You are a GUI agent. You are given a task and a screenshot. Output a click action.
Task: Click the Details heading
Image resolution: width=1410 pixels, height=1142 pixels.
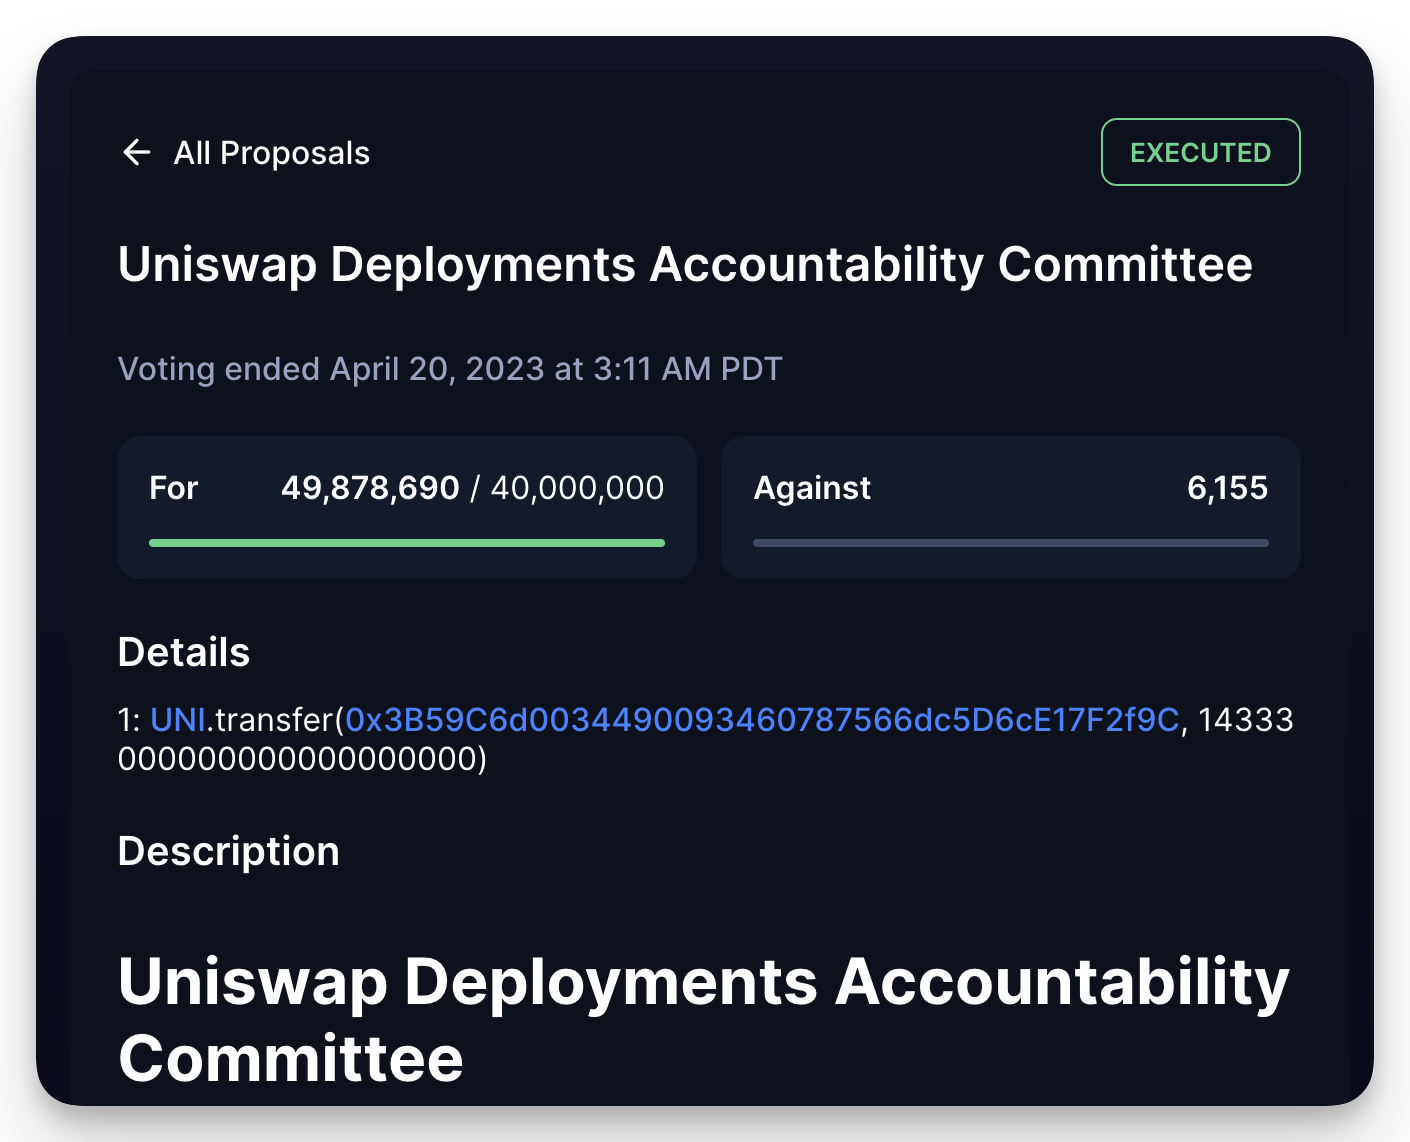(x=184, y=652)
